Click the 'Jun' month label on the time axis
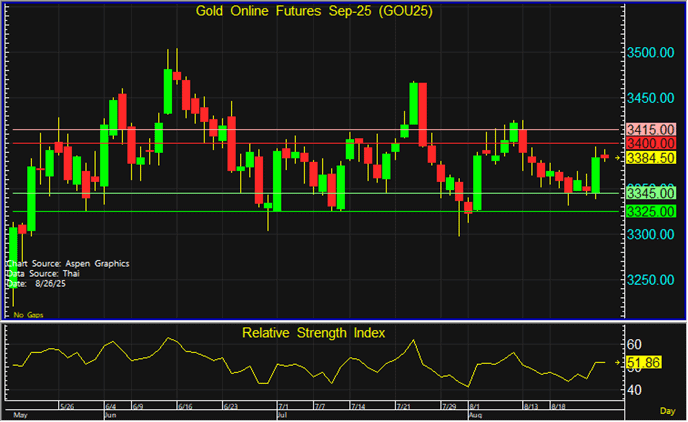The width and height of the screenshot is (688, 422). (x=112, y=413)
